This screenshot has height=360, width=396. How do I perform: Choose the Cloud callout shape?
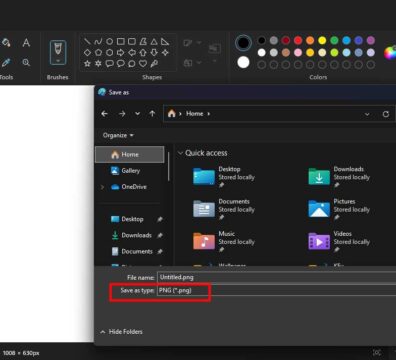(x=132, y=63)
